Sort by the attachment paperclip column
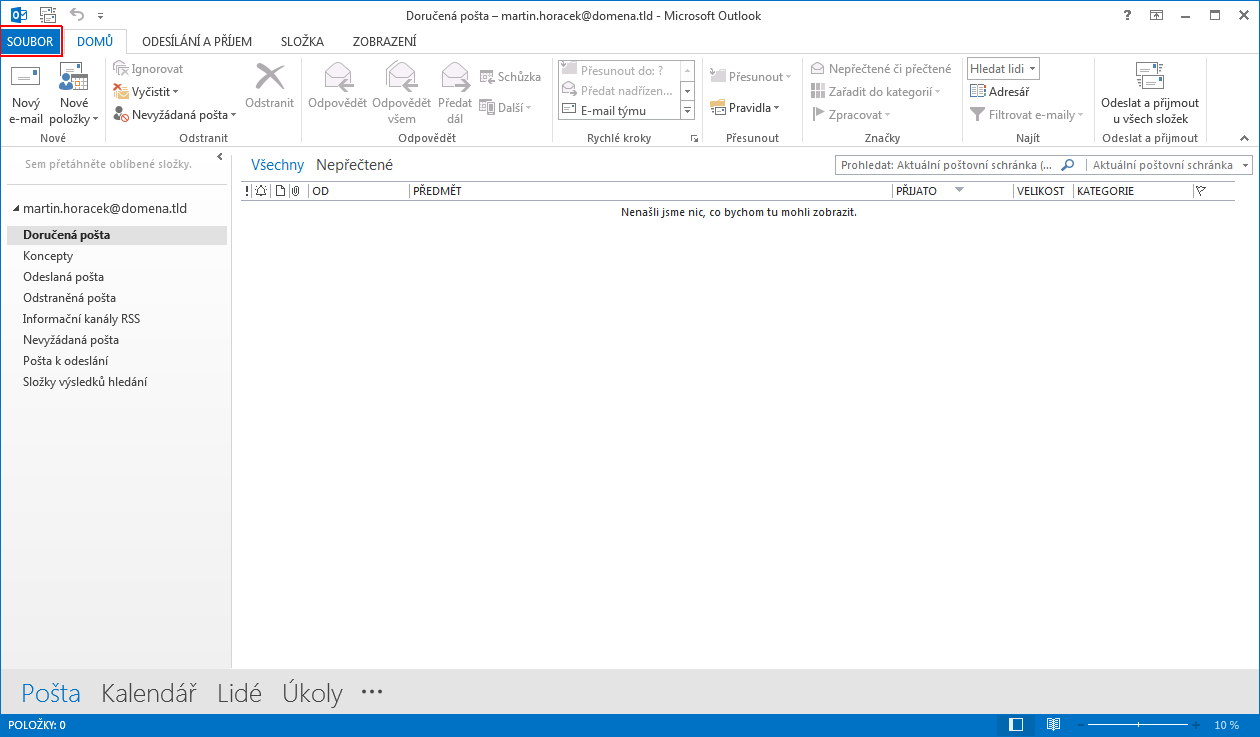Image resolution: width=1260 pixels, height=737 pixels. click(295, 191)
